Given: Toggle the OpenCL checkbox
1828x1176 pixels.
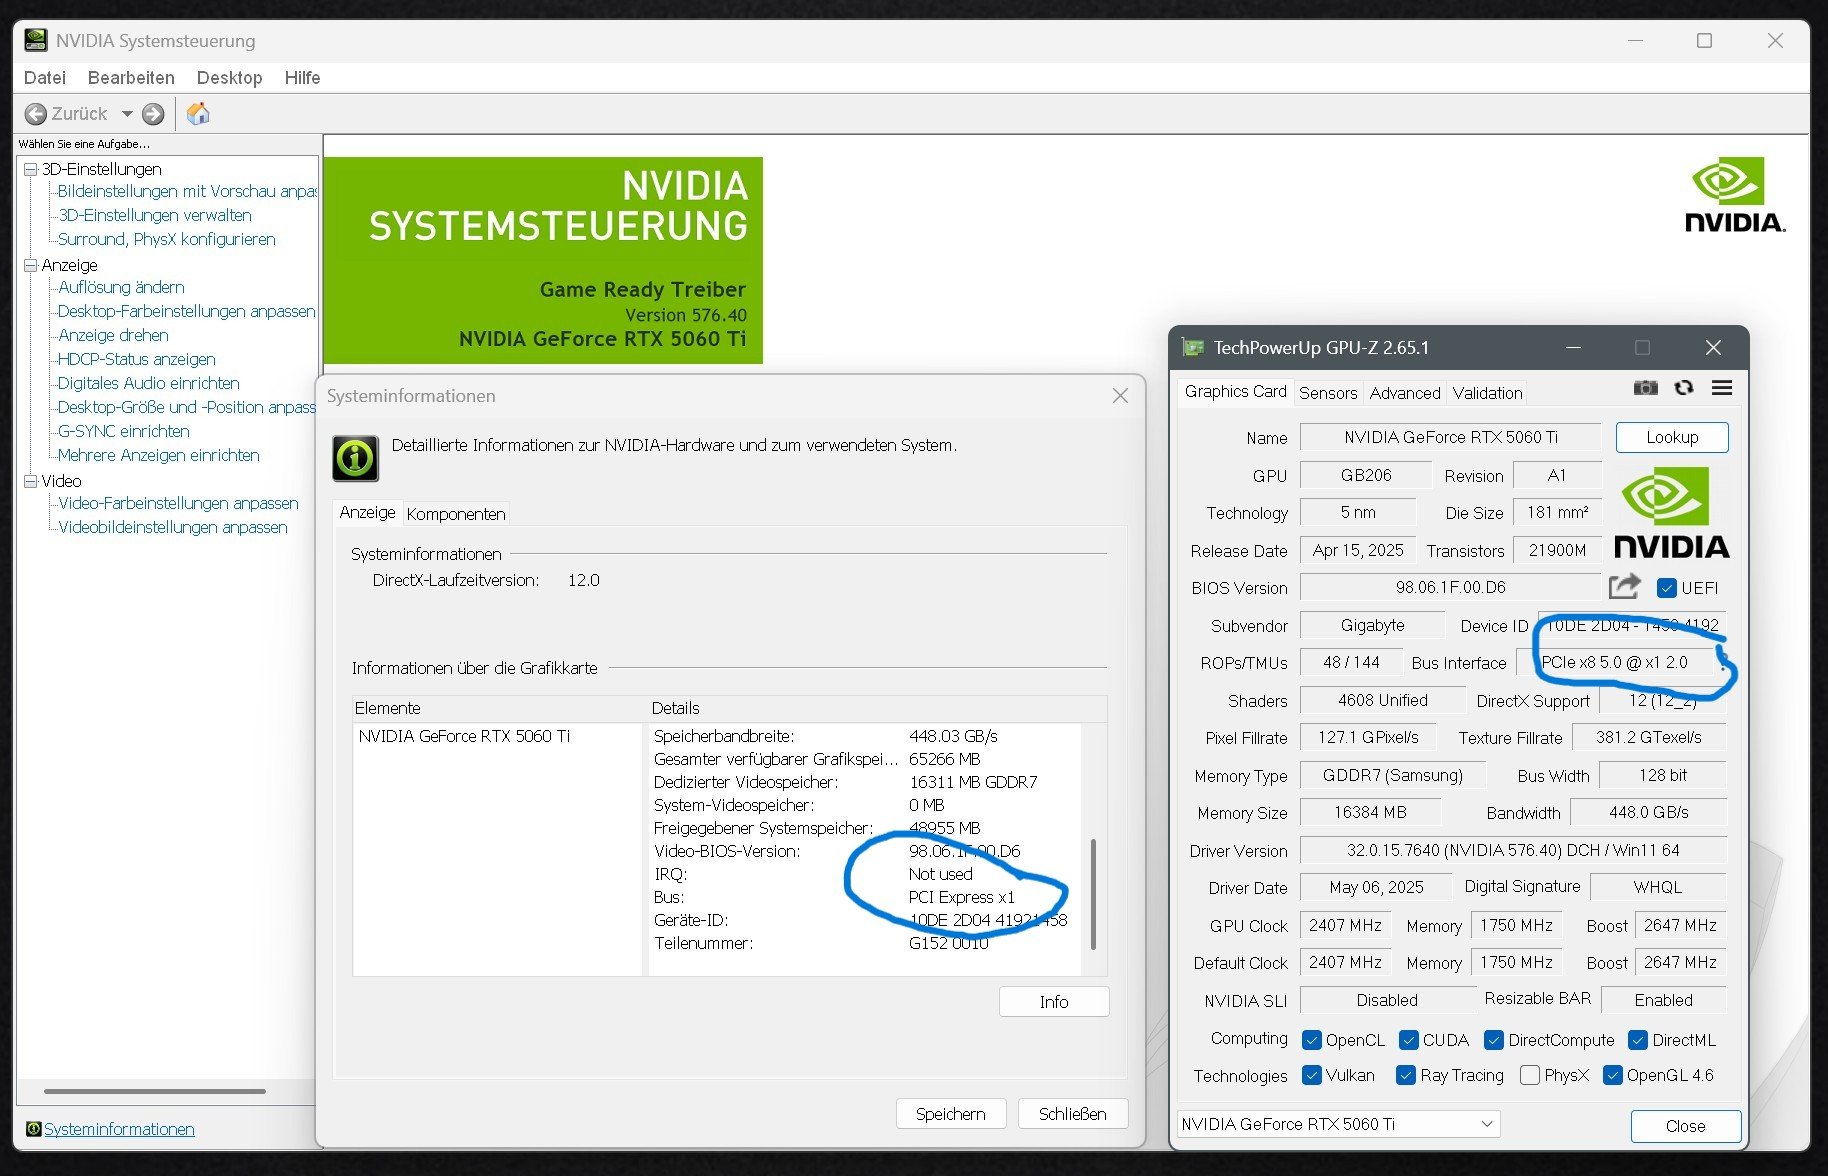Looking at the screenshot, I should [1312, 1040].
